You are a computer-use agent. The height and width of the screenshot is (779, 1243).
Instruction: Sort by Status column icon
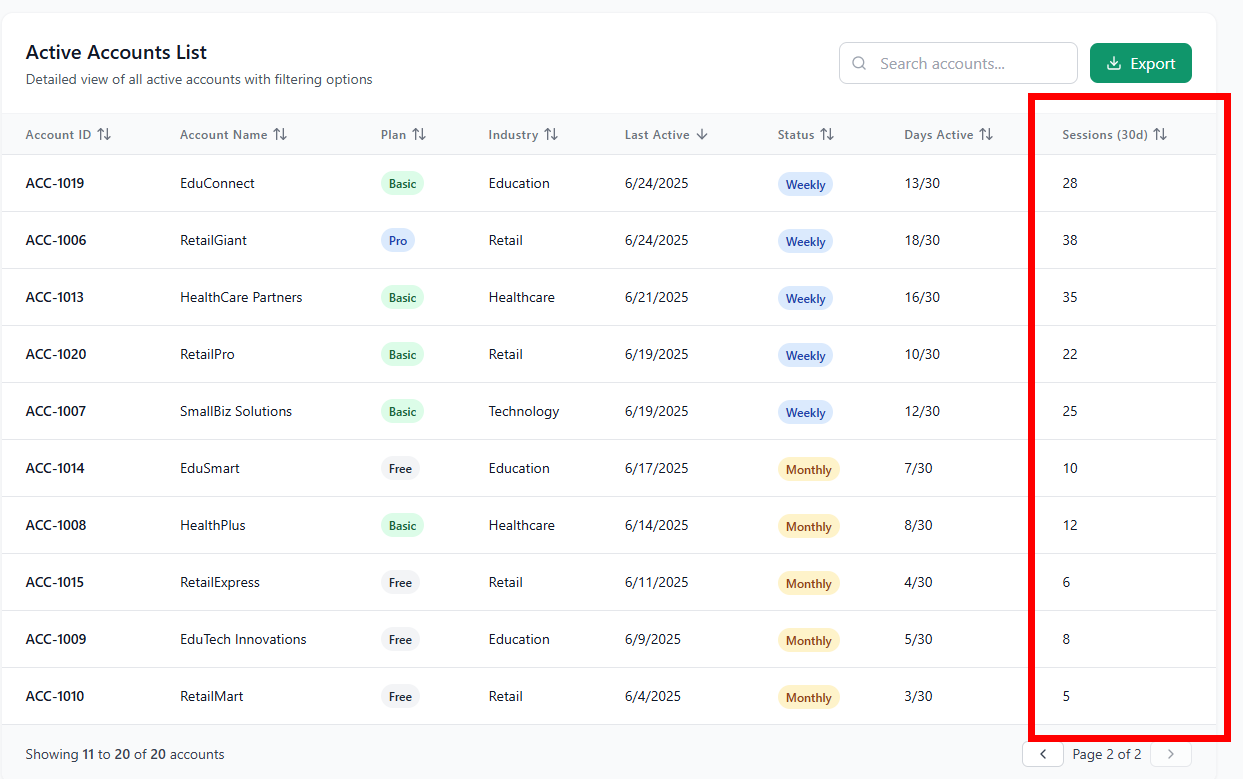827,135
